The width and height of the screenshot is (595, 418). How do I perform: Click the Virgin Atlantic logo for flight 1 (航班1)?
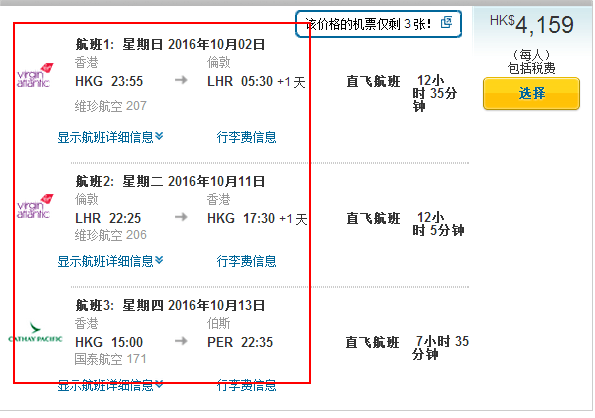35,75
